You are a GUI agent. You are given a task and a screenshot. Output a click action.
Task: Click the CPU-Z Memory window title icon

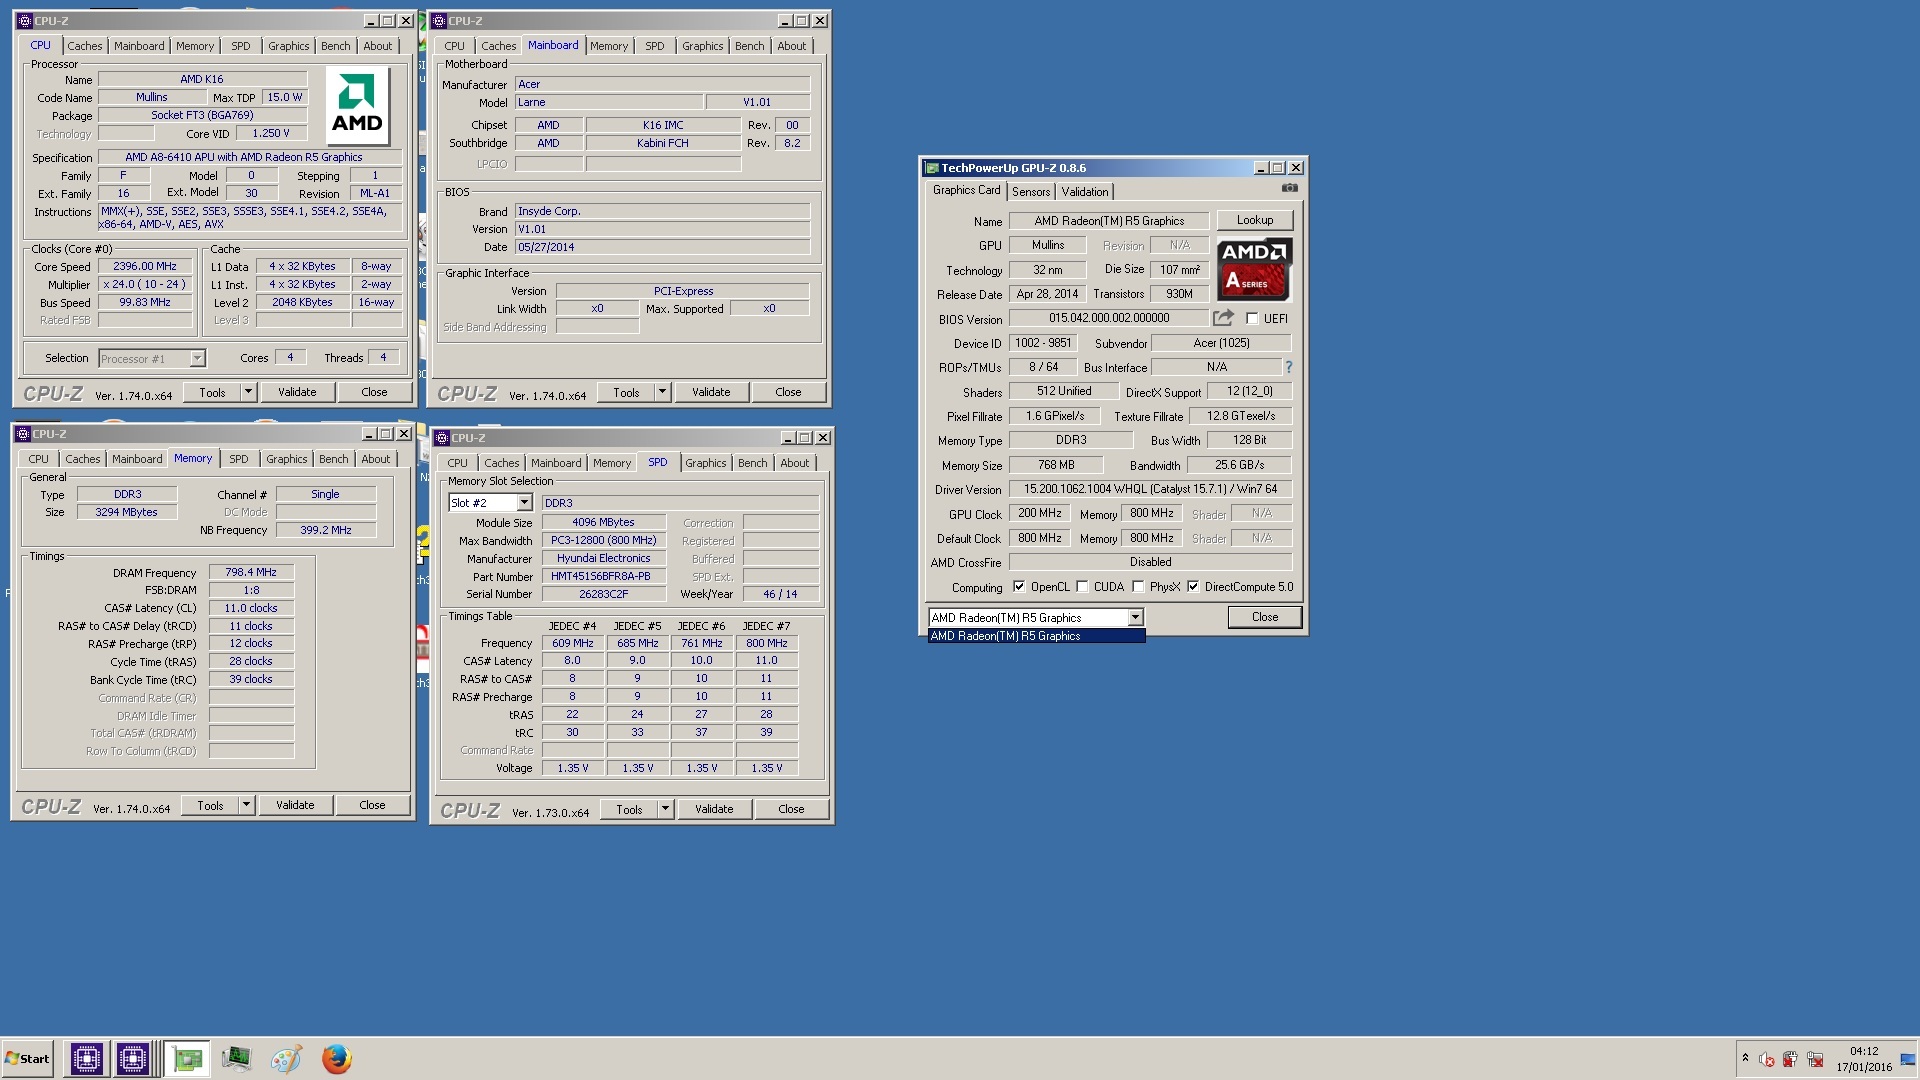pyautogui.click(x=23, y=434)
